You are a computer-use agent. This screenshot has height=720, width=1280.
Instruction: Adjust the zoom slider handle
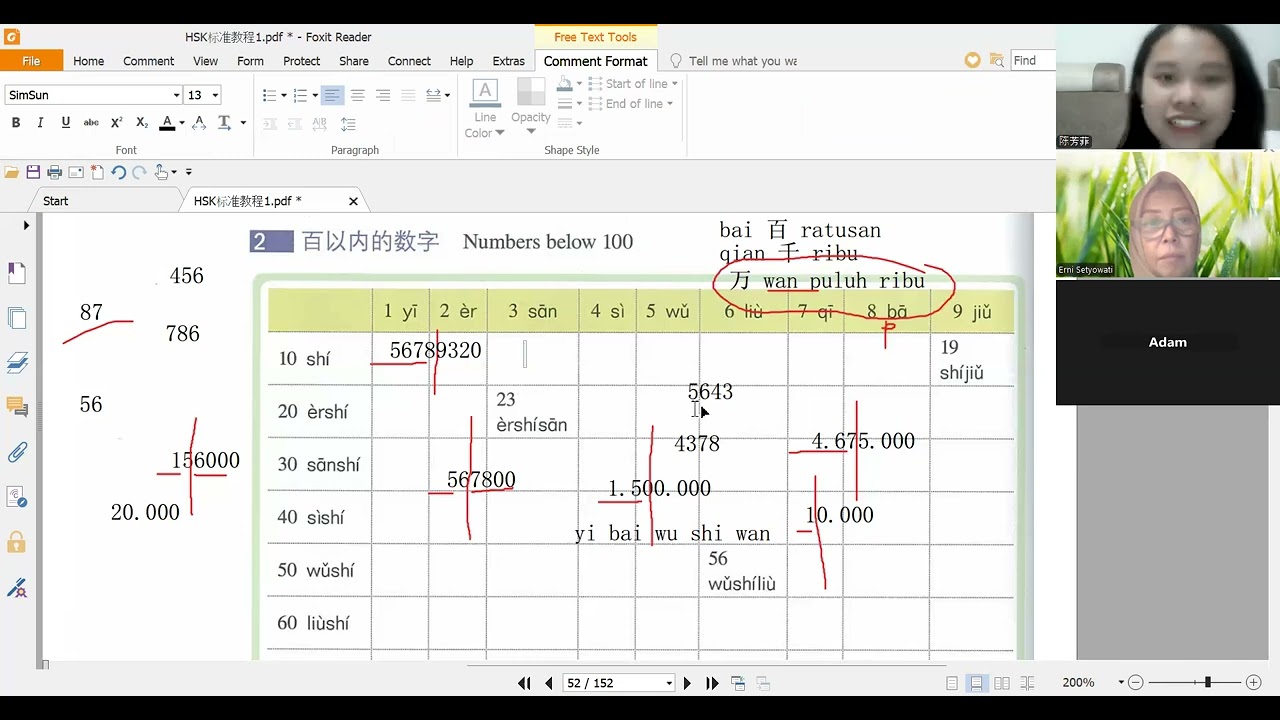tap(1208, 682)
